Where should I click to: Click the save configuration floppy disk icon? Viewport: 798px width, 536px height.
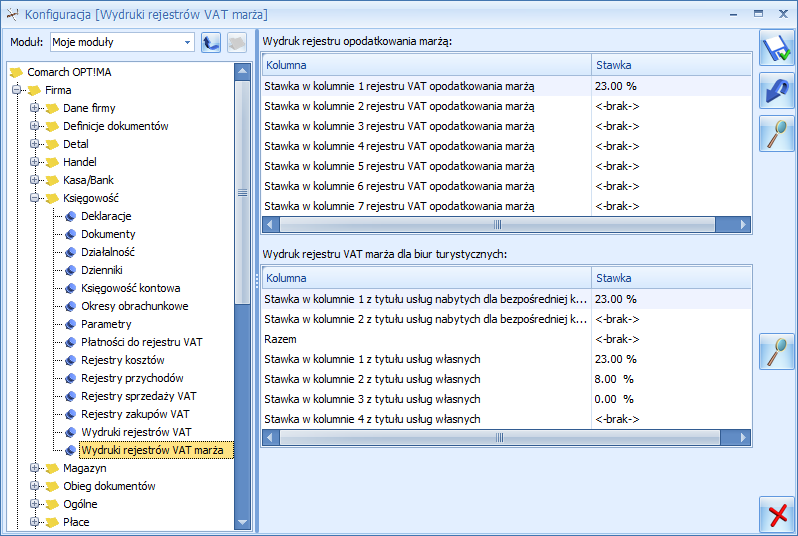coord(777,47)
